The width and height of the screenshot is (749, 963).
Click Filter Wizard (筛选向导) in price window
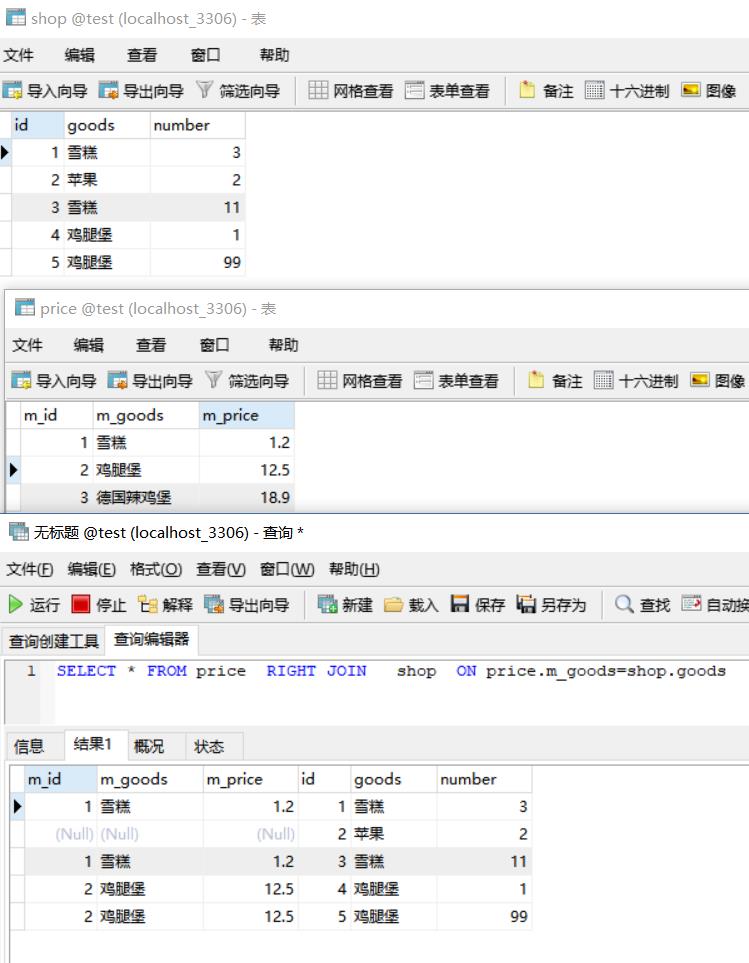[247, 381]
